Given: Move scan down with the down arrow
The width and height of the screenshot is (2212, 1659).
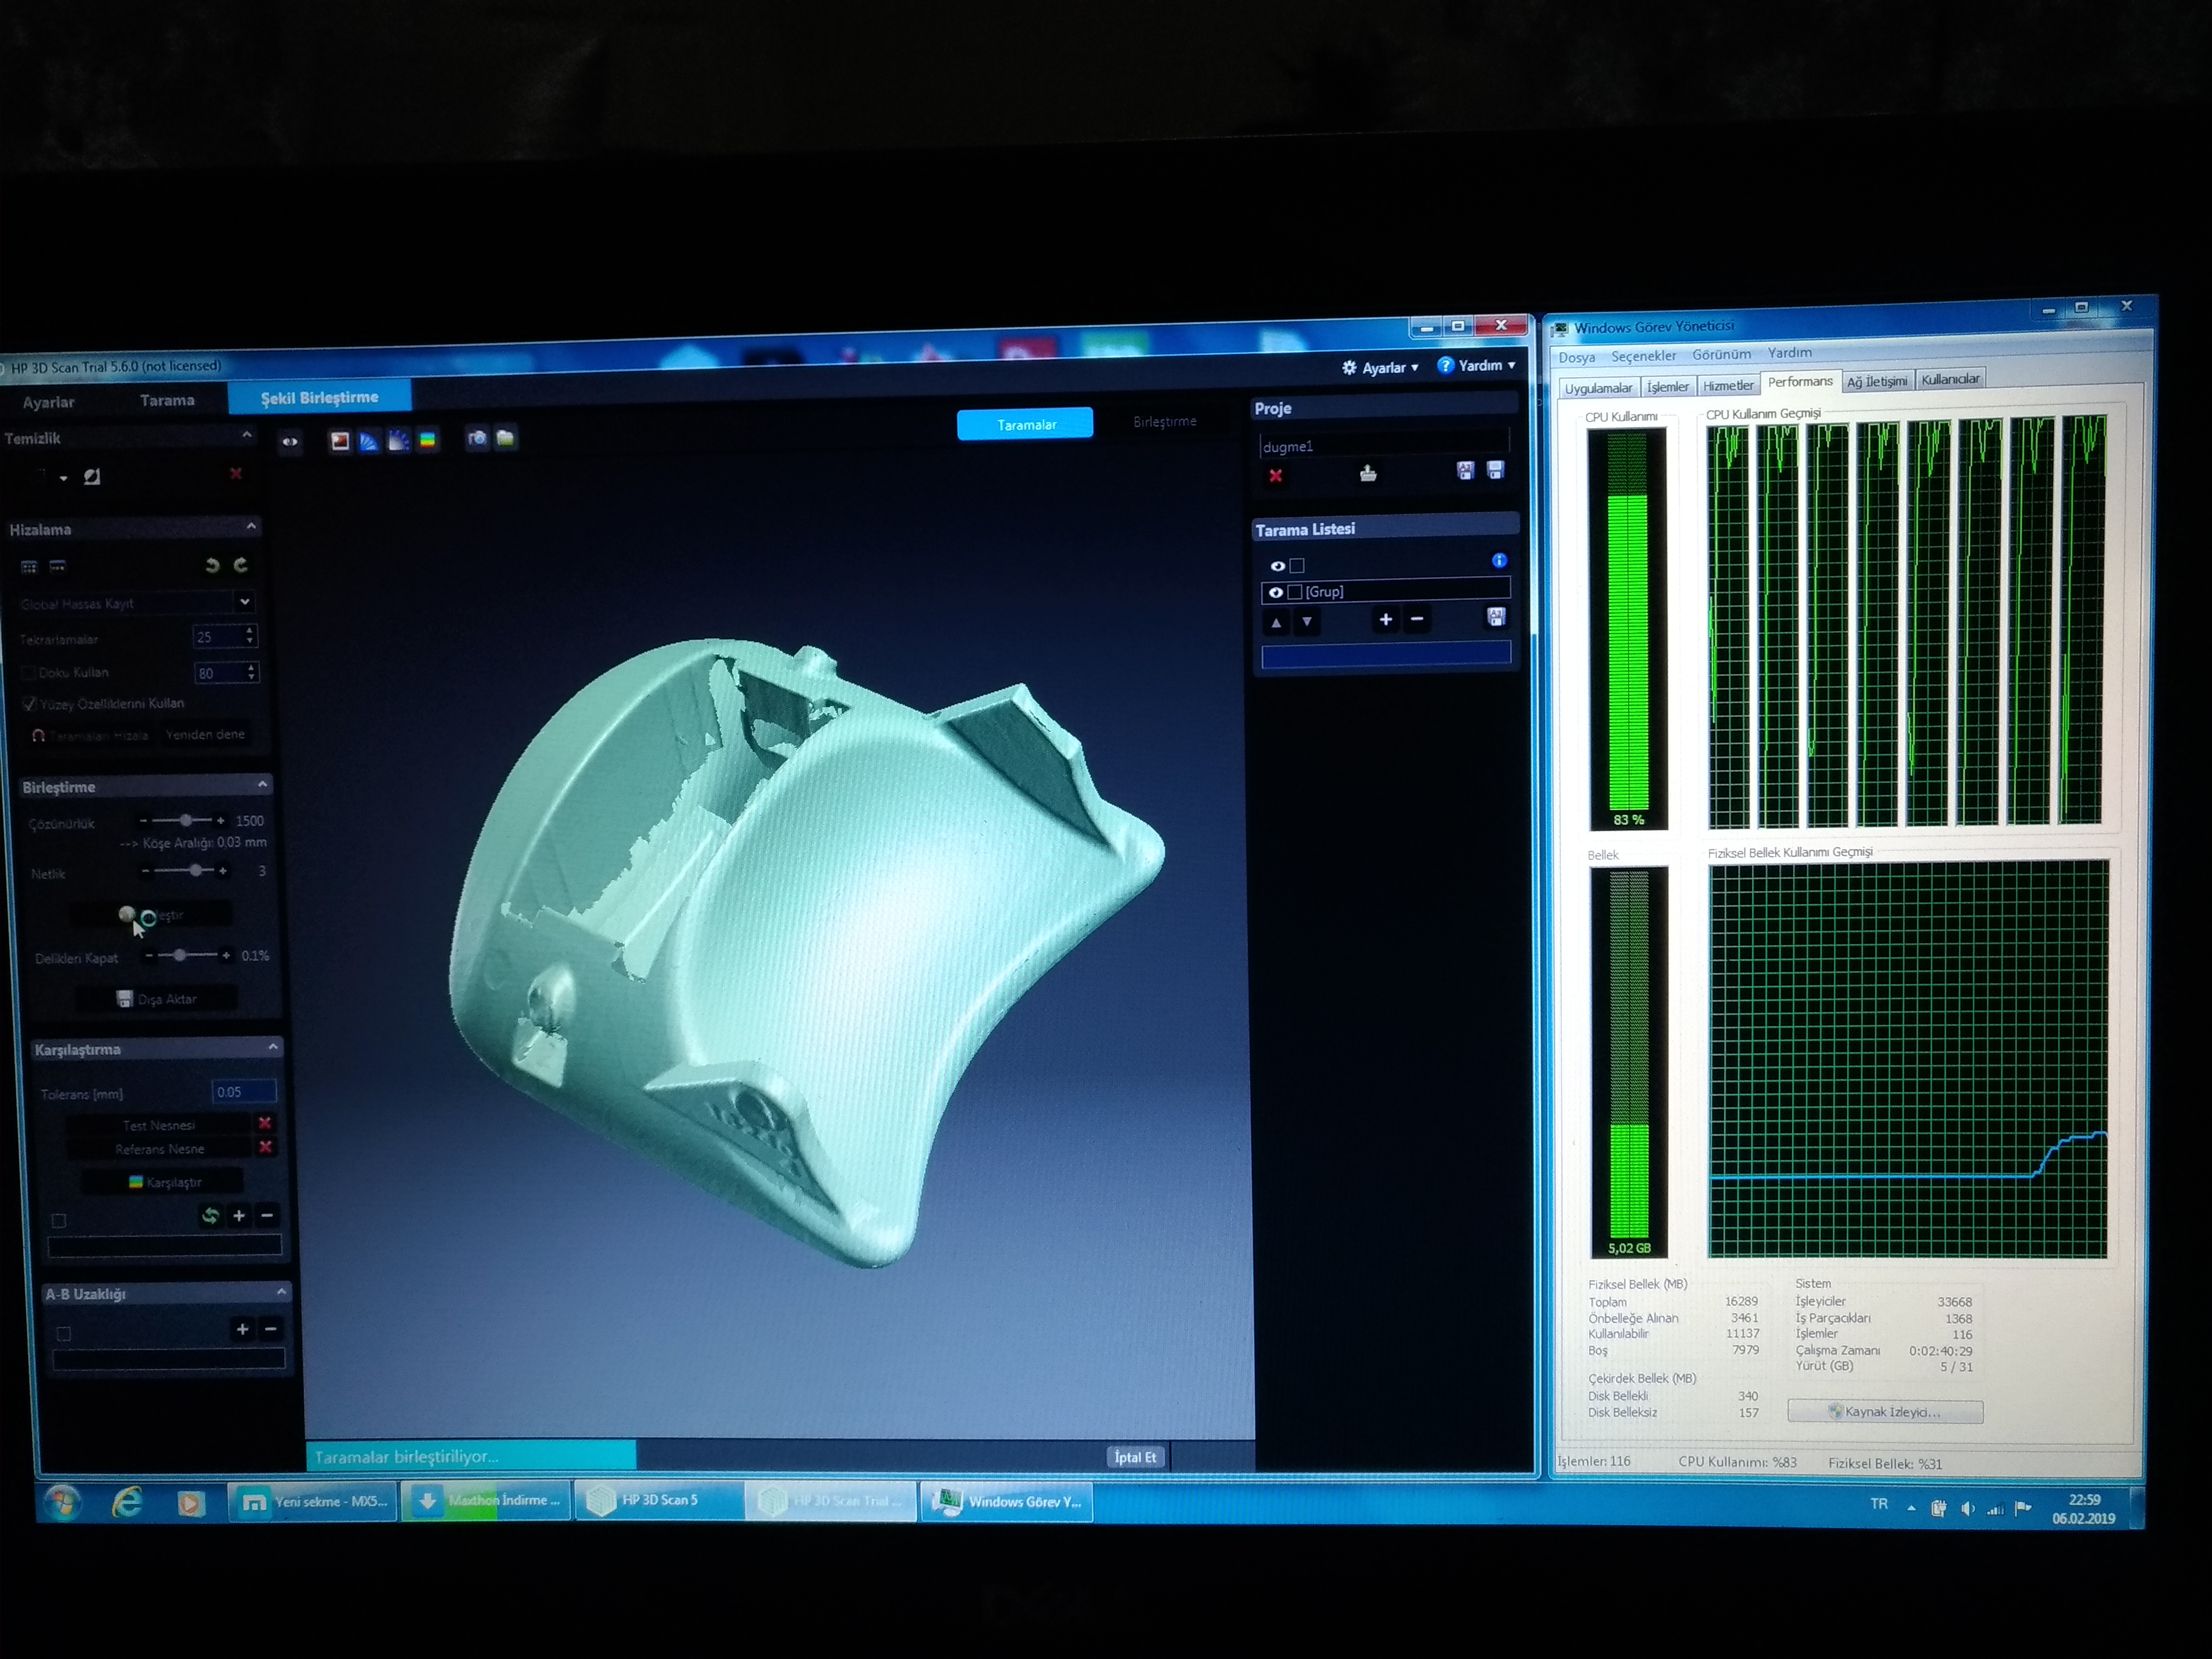Looking at the screenshot, I should (x=1306, y=621).
